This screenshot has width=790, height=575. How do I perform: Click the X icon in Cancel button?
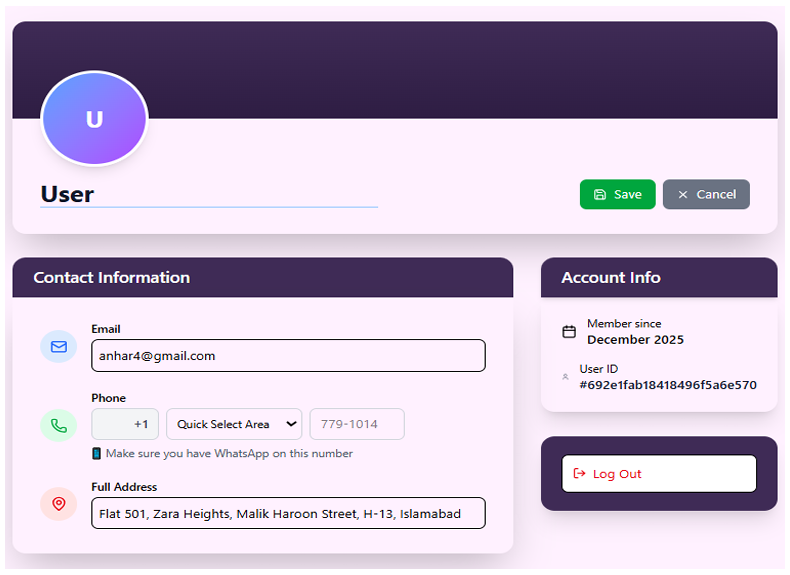click(683, 195)
